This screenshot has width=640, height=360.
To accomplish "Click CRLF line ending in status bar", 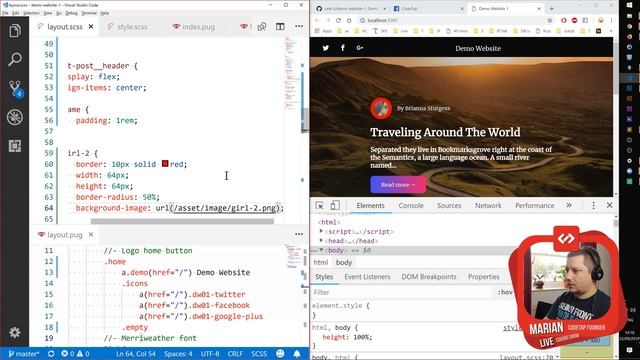I will pos(235,354).
